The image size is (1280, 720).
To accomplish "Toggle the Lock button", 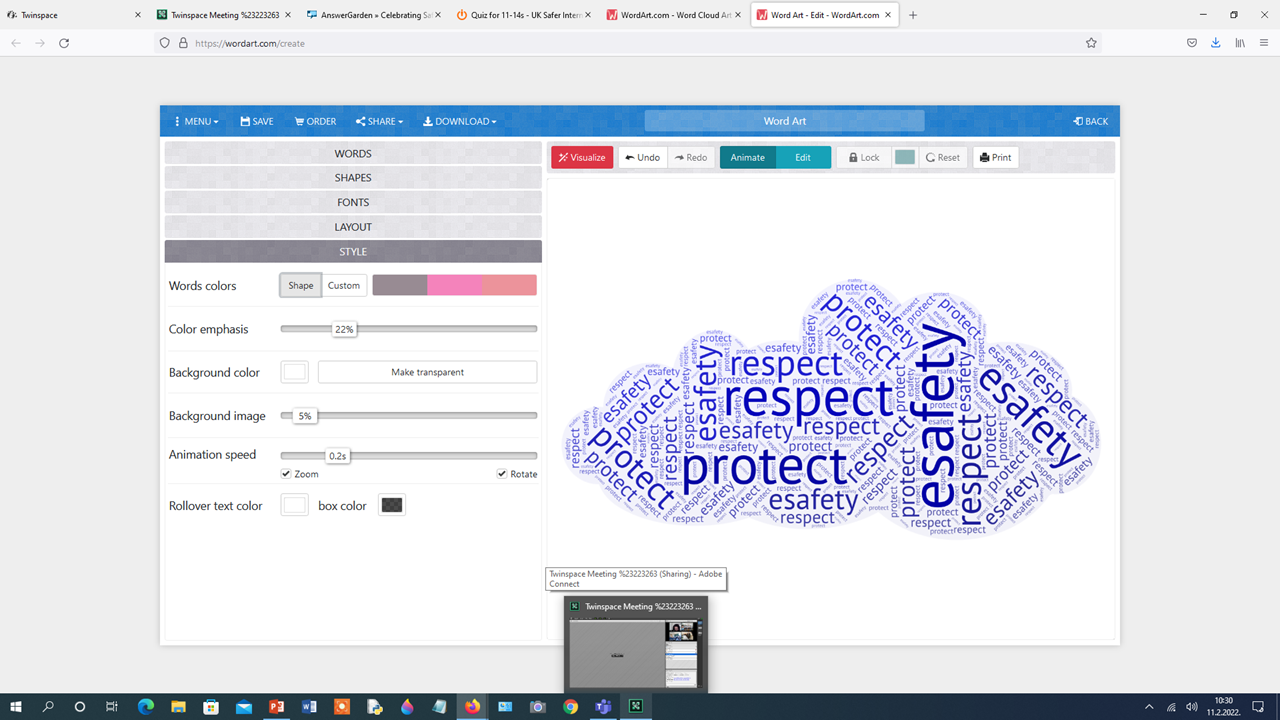I will tap(863, 157).
